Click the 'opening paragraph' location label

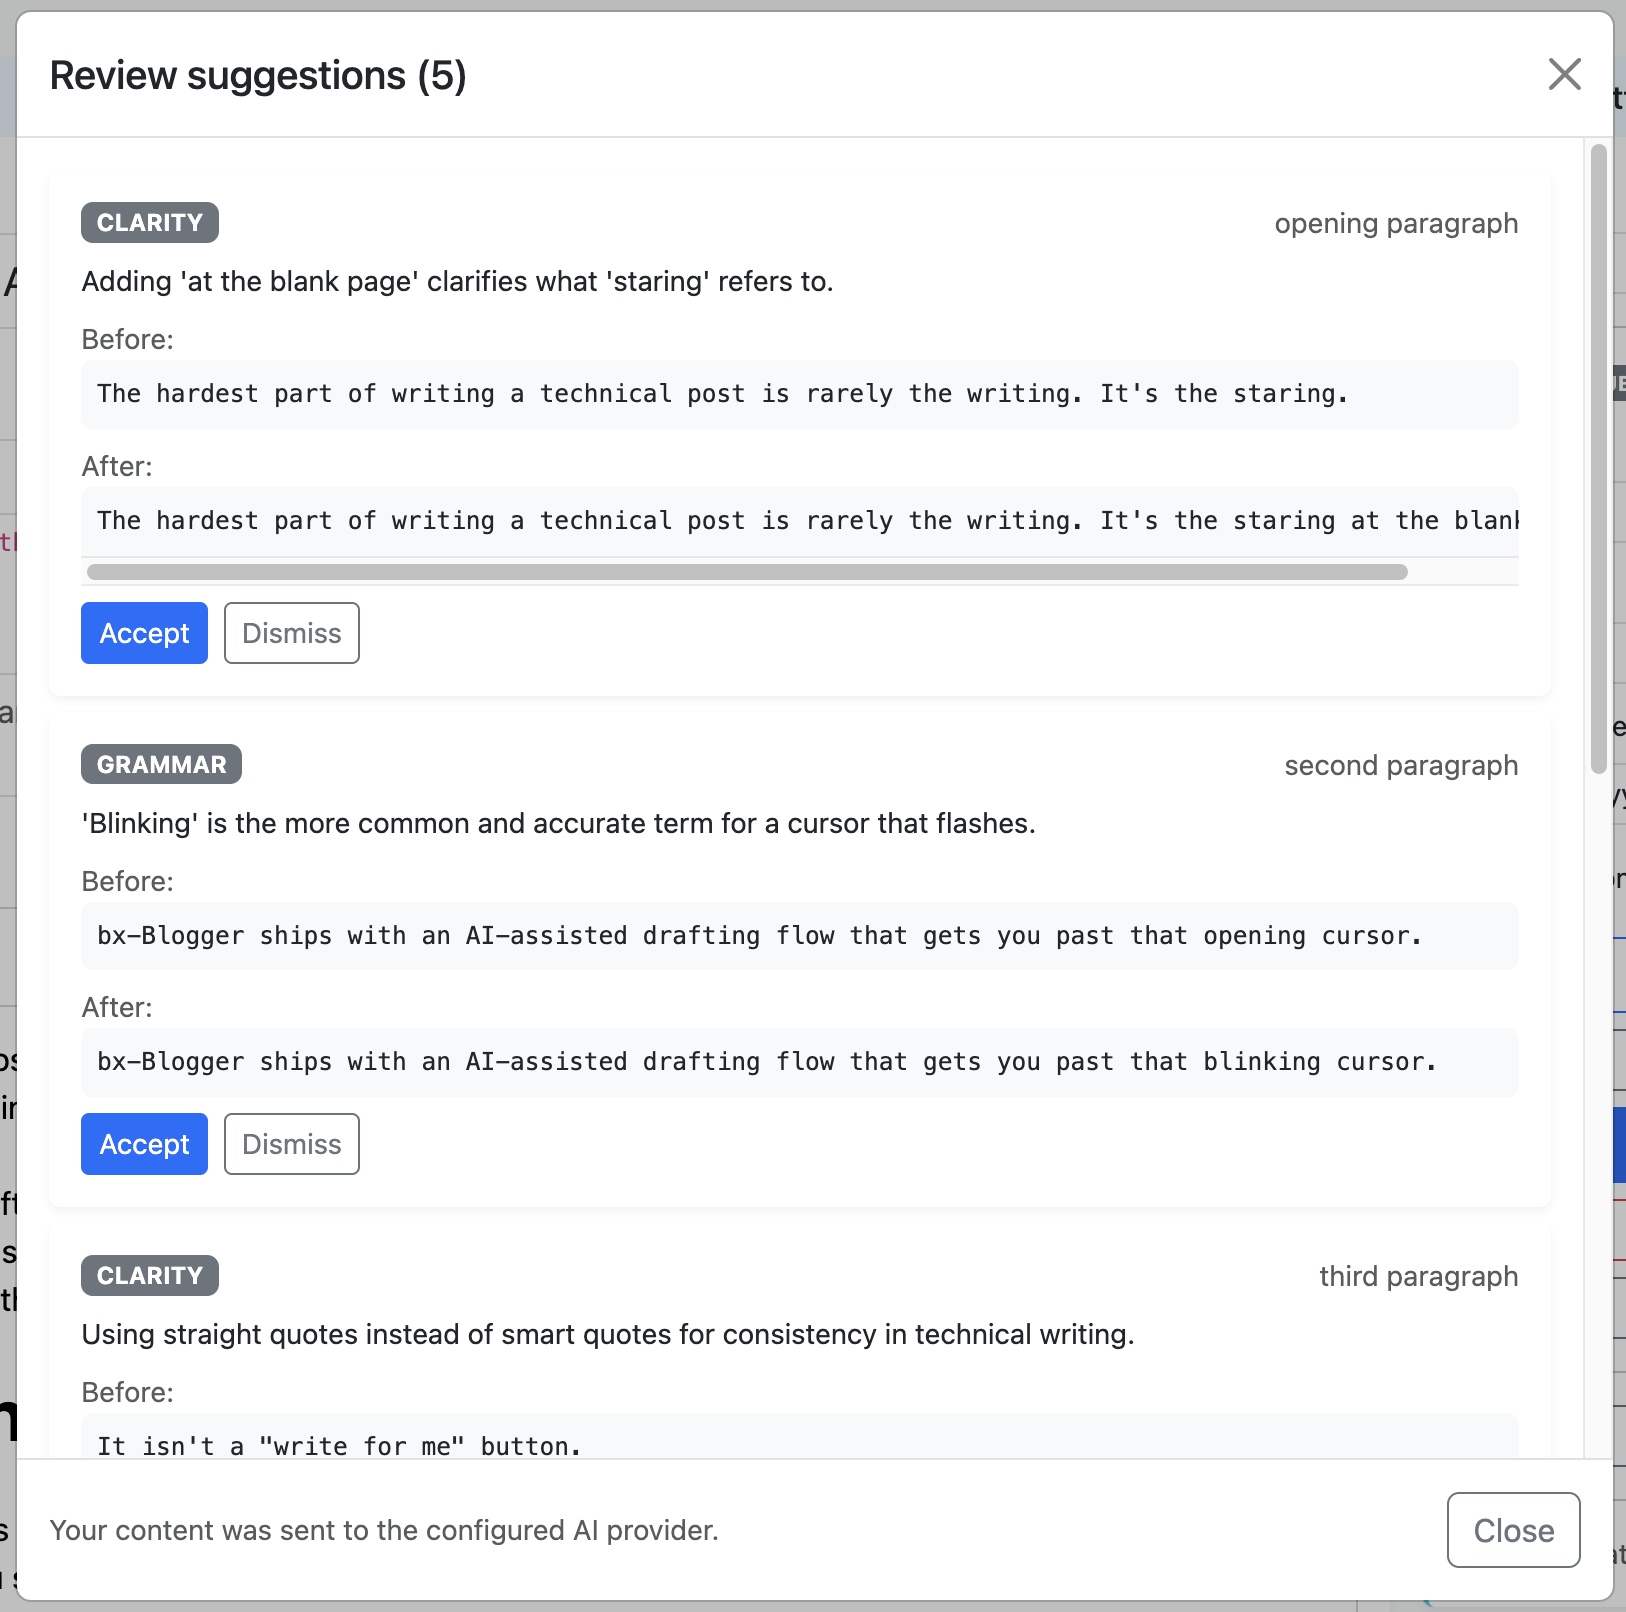pyautogui.click(x=1396, y=223)
